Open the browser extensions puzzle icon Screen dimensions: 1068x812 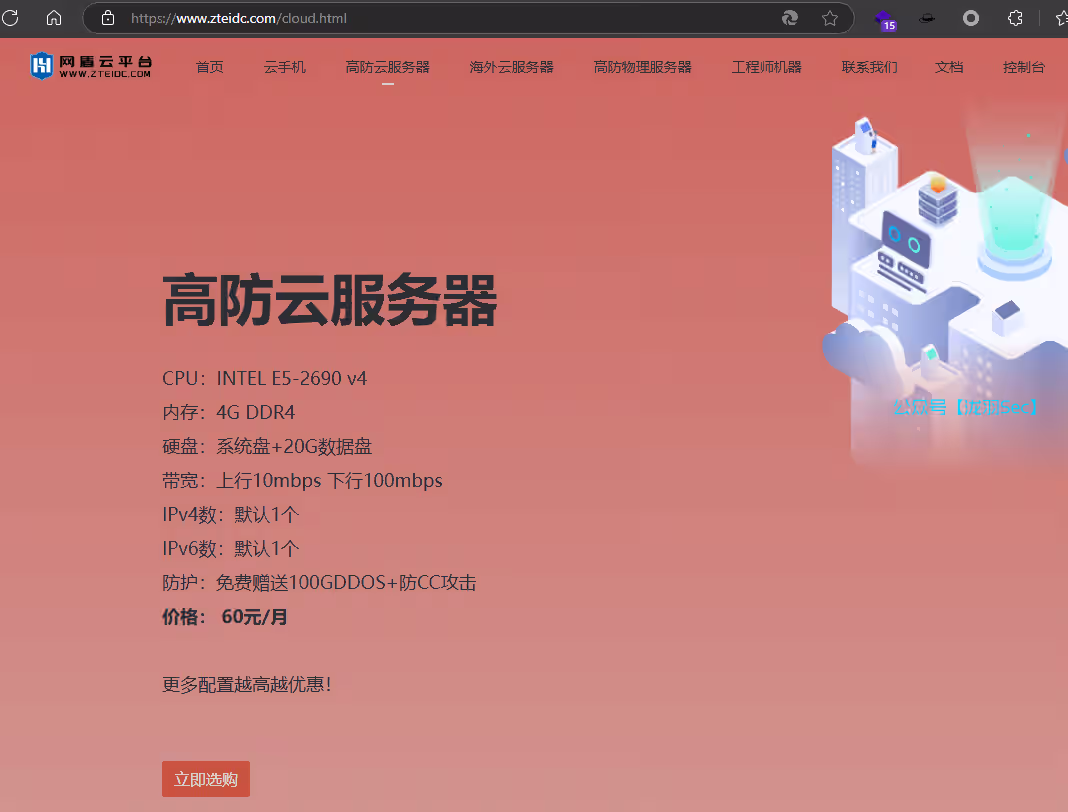click(x=1014, y=18)
